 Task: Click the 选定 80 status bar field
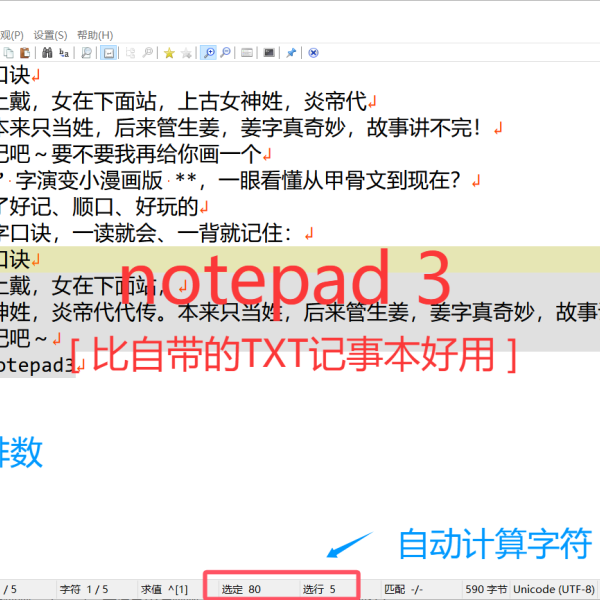241,589
